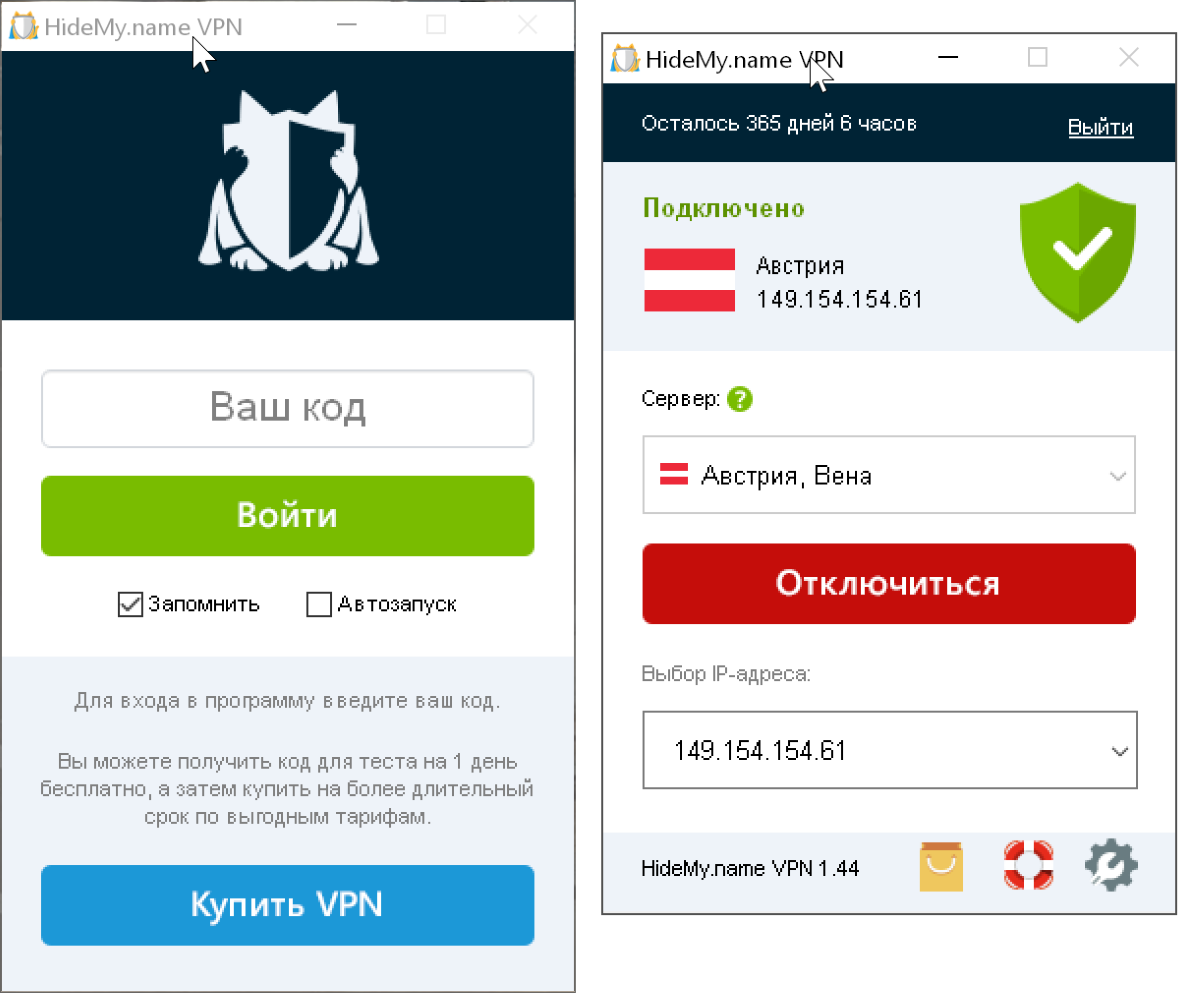
Task: Click the Войти green button
Action: 288,516
